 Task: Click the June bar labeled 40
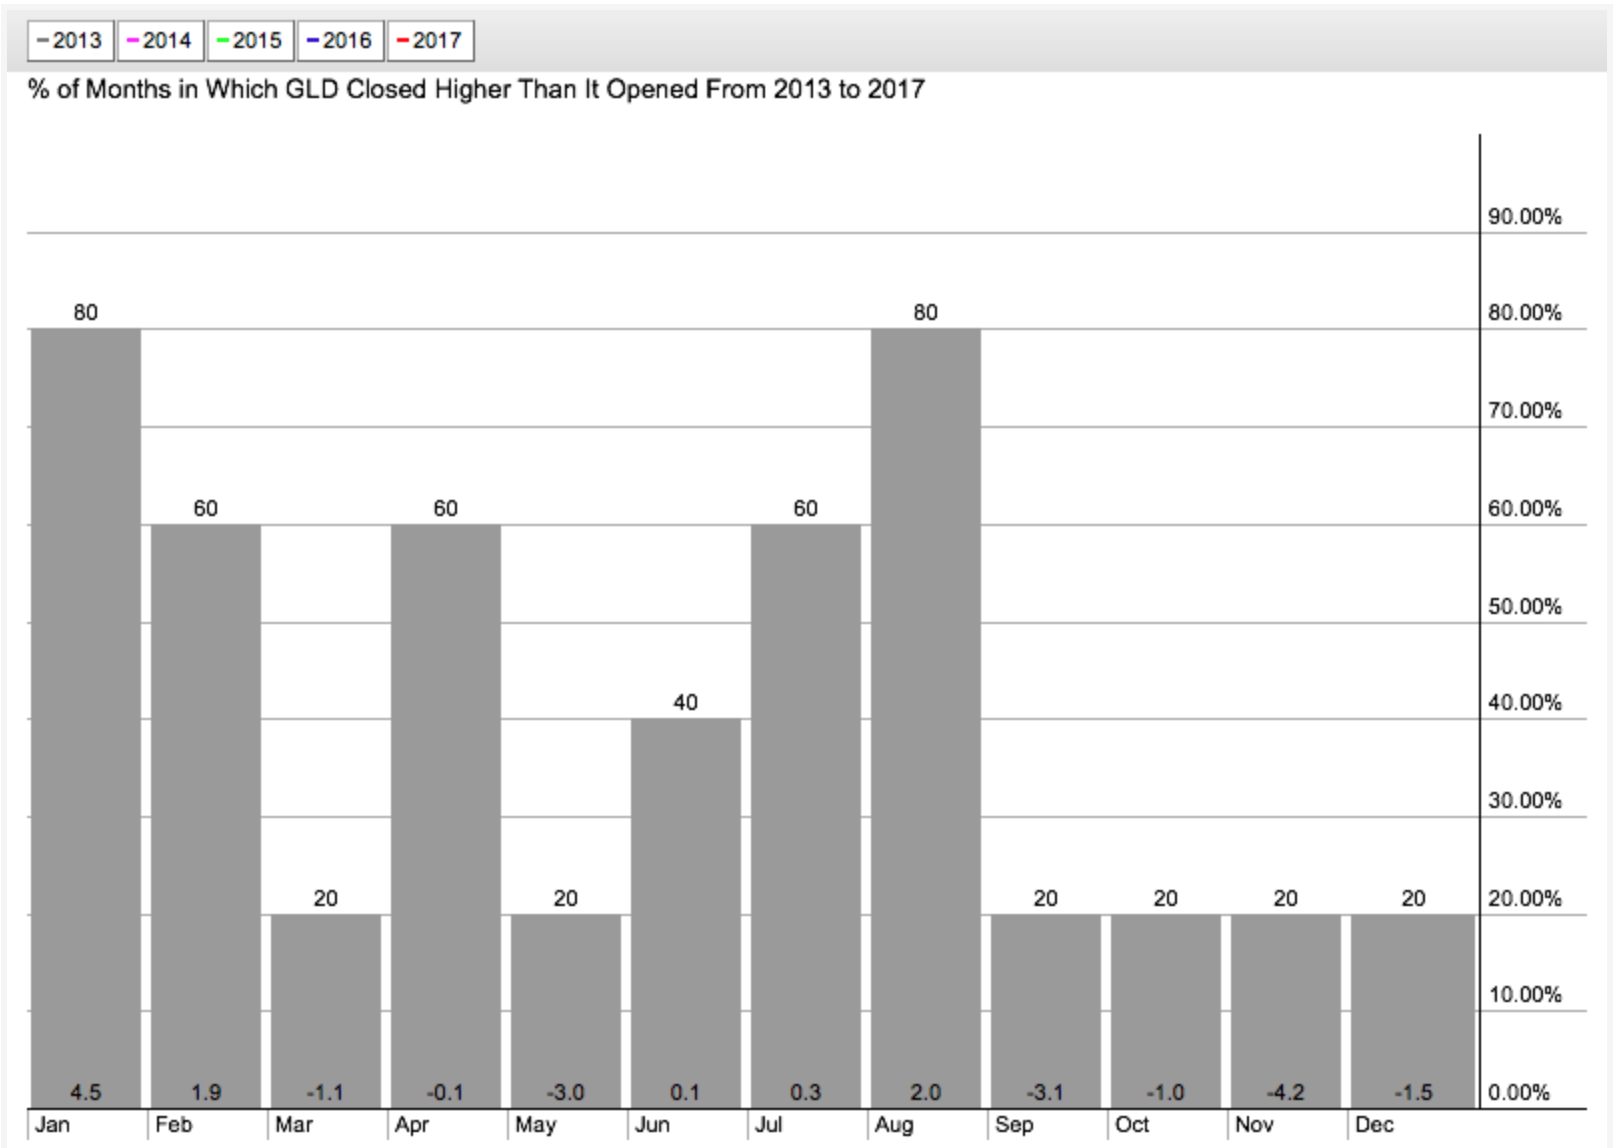tap(686, 913)
